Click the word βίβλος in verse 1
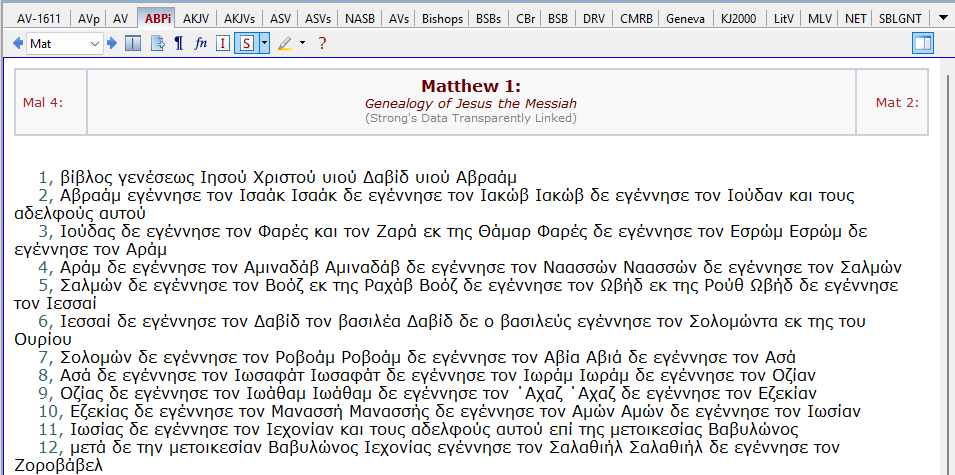The image size is (955, 475). pos(85,178)
